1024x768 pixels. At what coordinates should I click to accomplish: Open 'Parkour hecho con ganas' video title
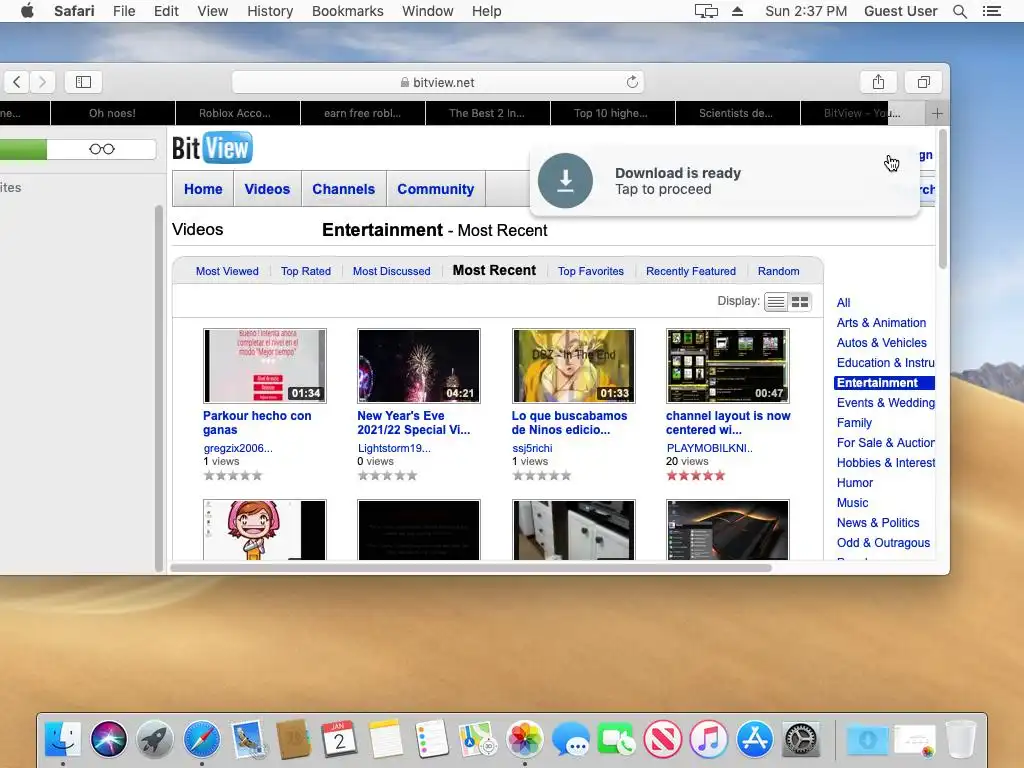tap(257, 423)
